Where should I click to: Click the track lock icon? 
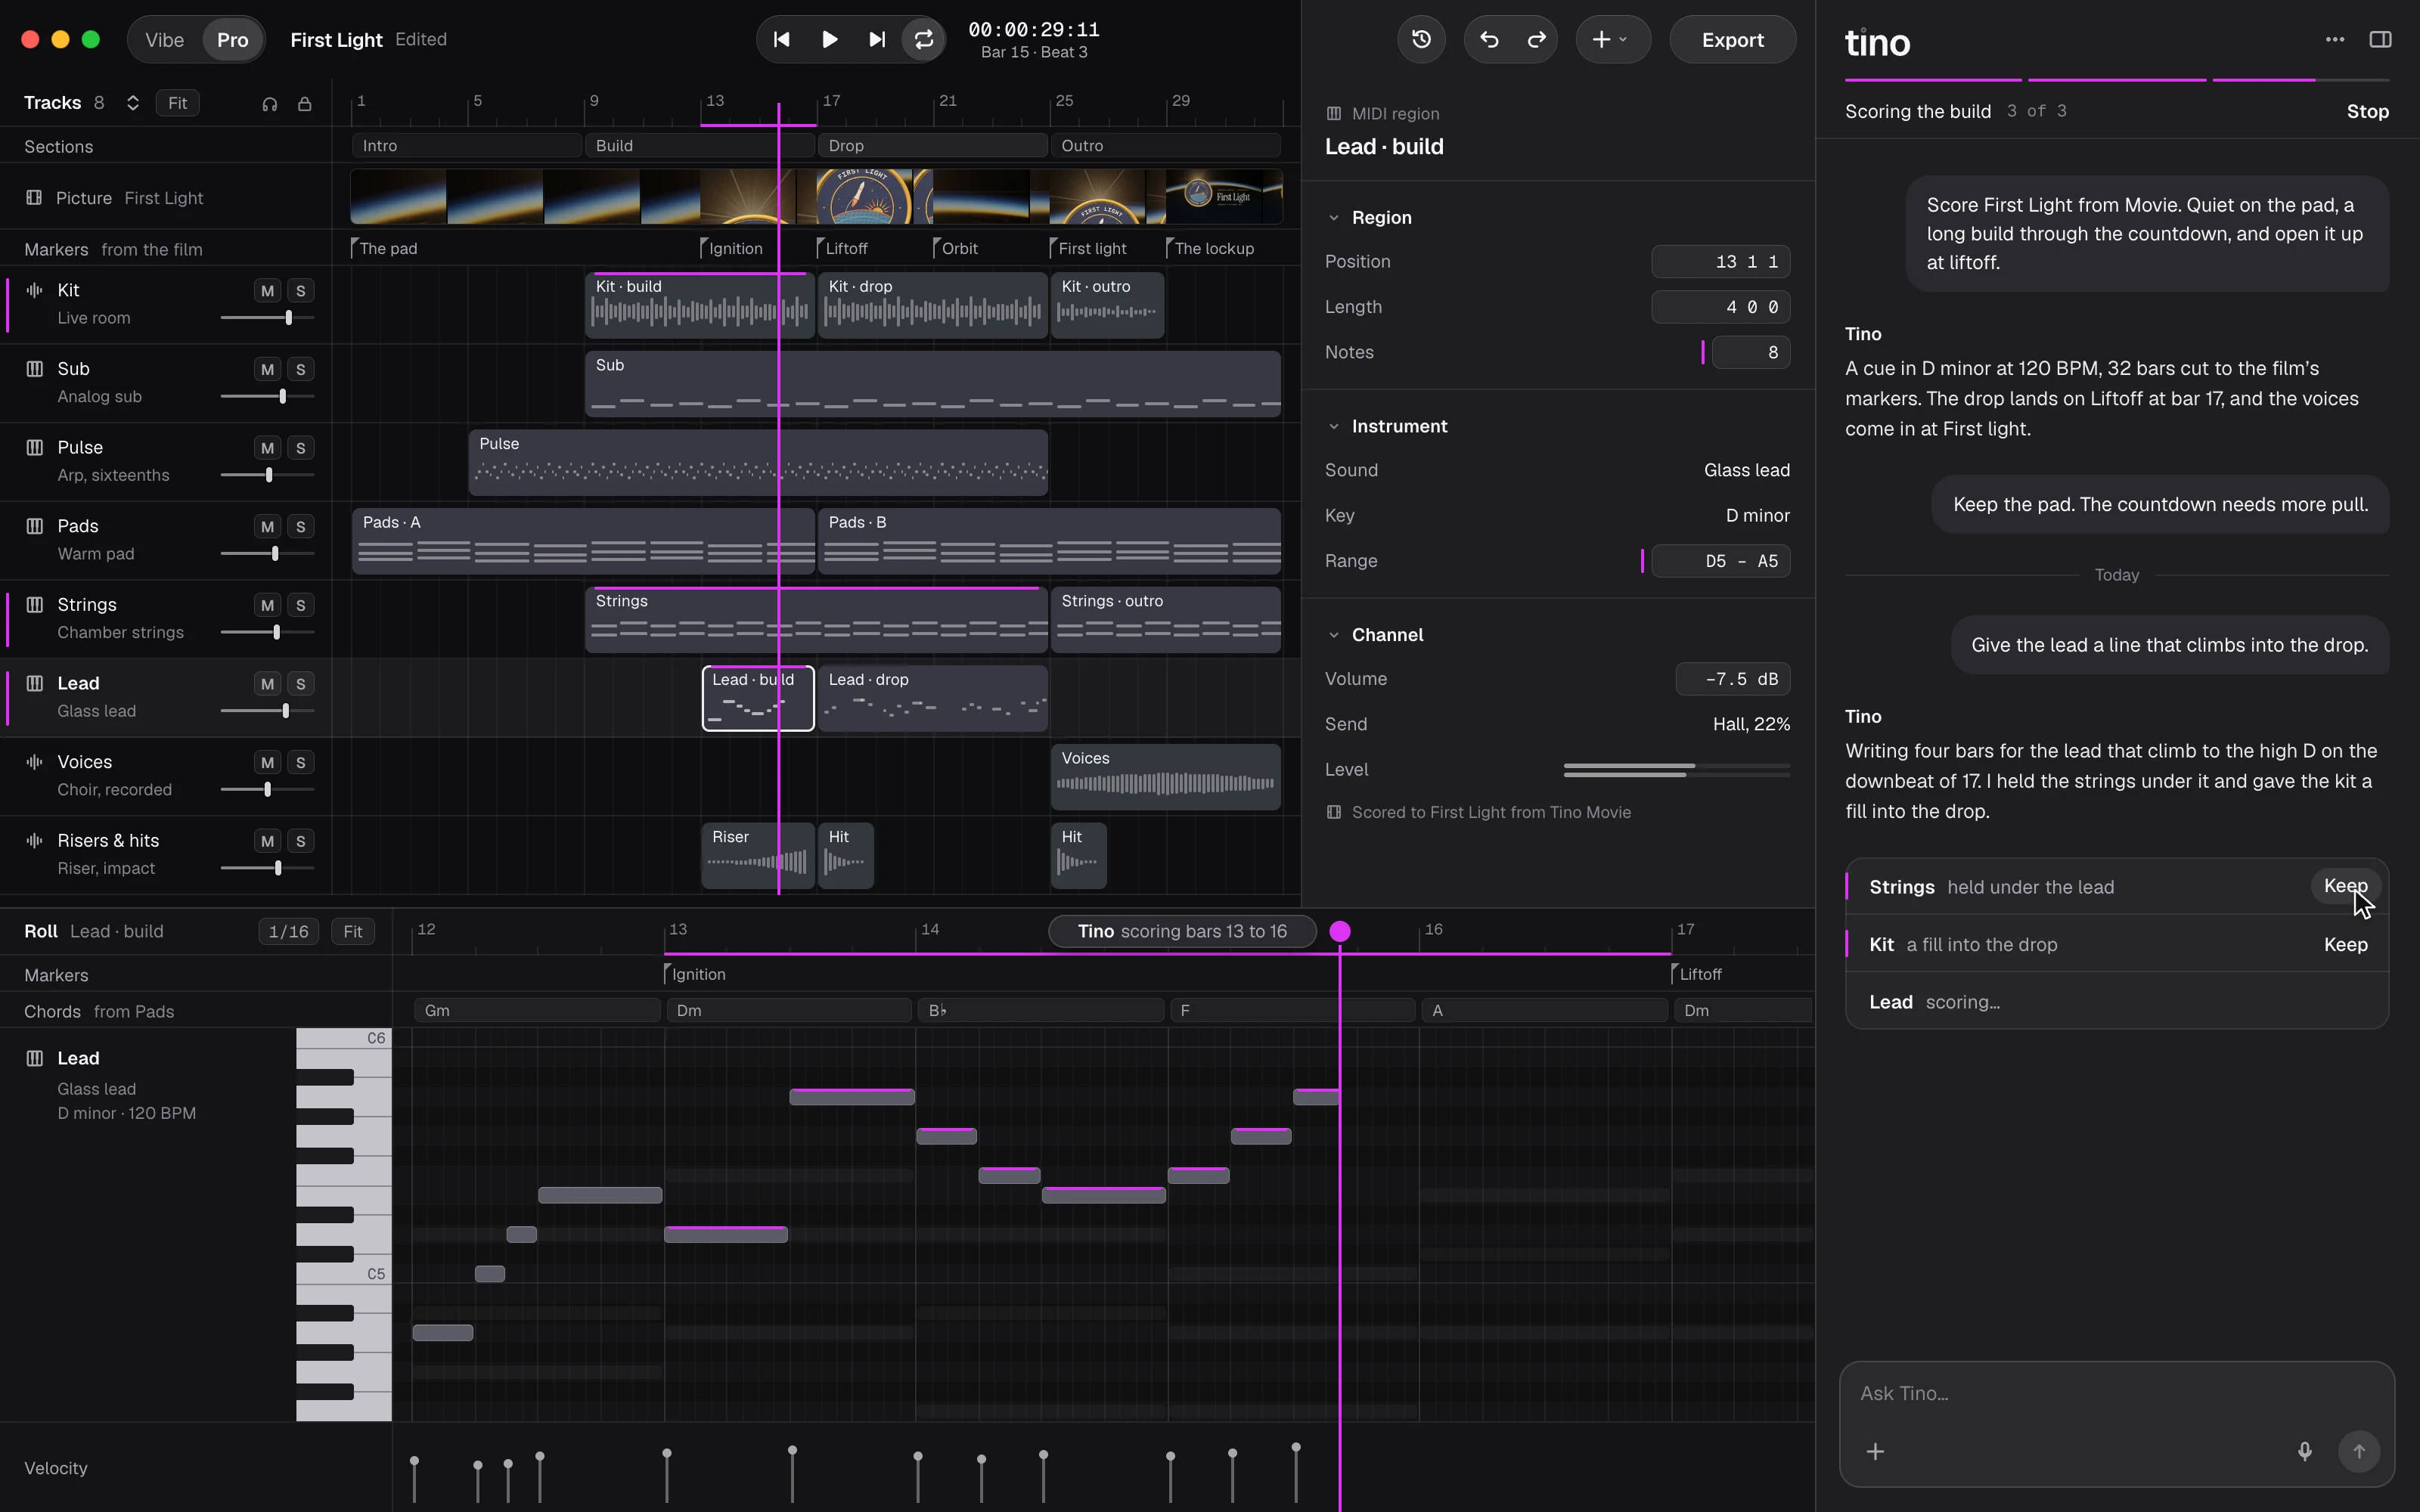point(305,104)
